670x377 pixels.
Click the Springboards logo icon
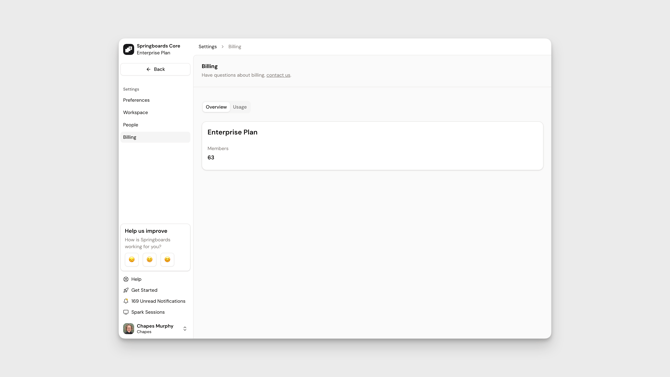pos(129,50)
